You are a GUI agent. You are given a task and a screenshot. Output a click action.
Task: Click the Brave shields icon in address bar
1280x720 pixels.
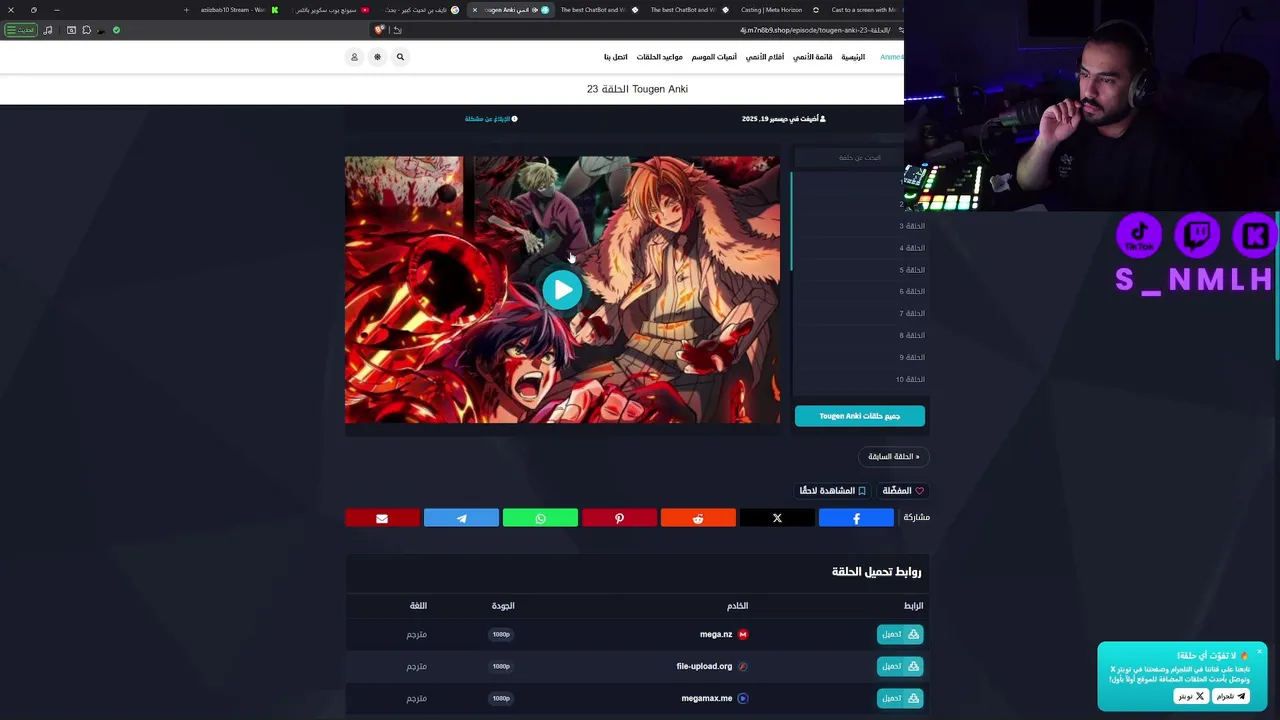coord(379,30)
